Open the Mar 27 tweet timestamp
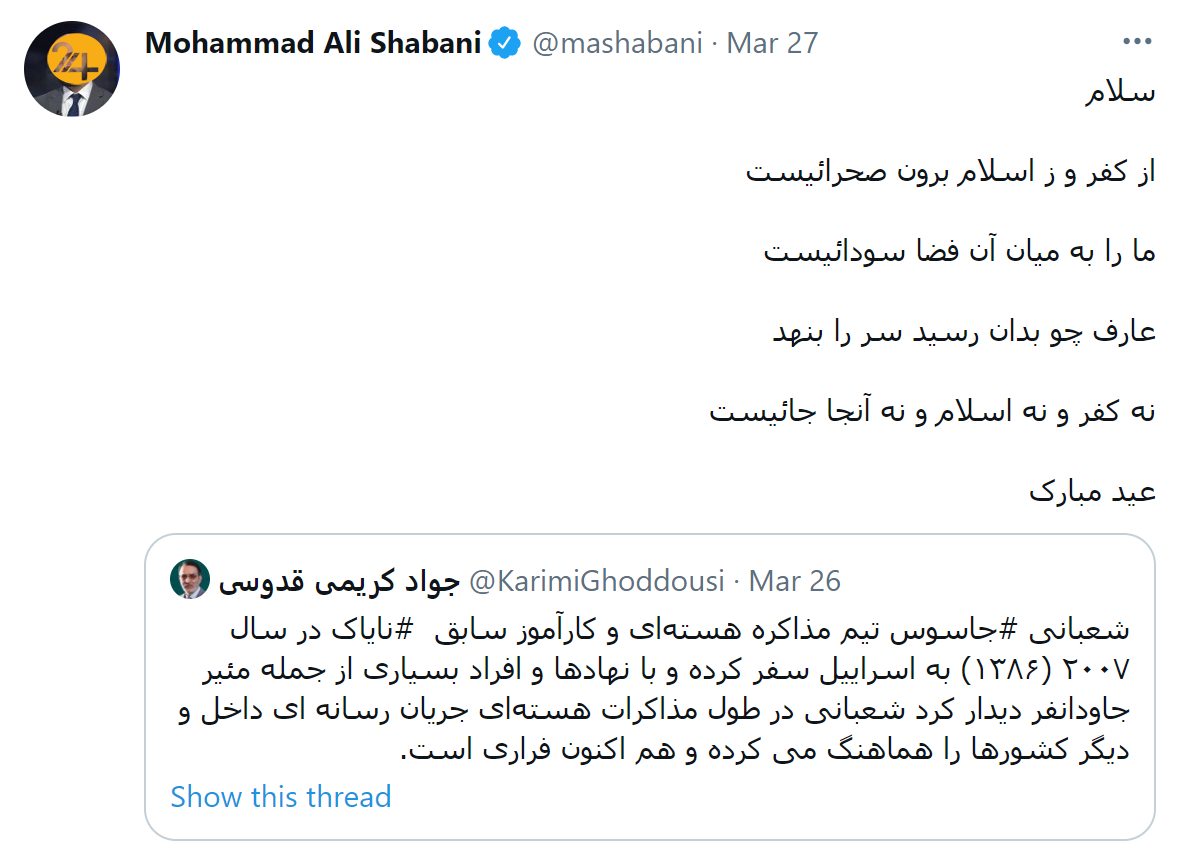Image resolution: width=1187 pixels, height=860 pixels. pyautogui.click(x=772, y=43)
